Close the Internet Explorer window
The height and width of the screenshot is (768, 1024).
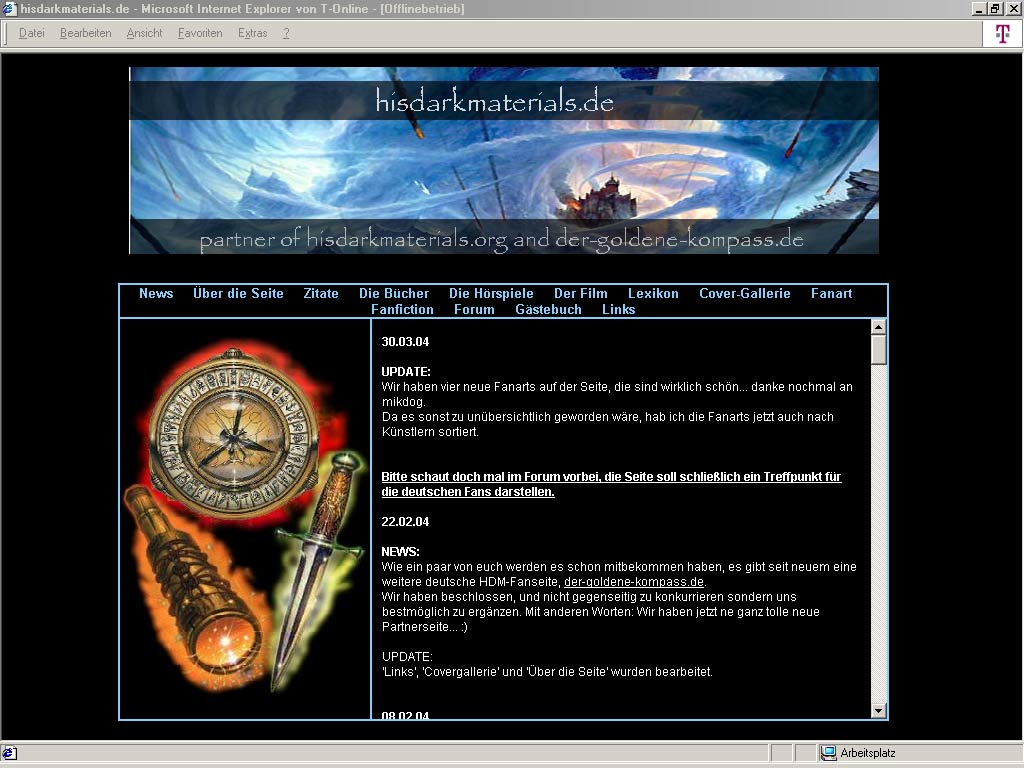[1013, 8]
